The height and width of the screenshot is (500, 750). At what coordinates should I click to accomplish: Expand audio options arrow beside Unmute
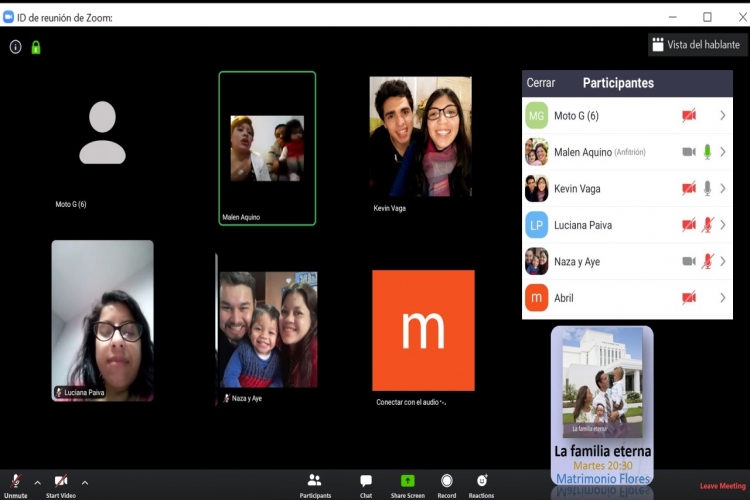37,483
